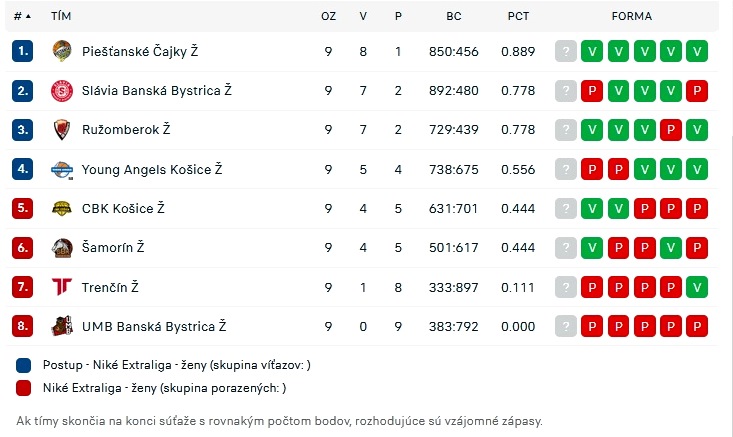Sort standings by the V wins column
Viewport: 733px width, 437px height.
tap(363, 17)
